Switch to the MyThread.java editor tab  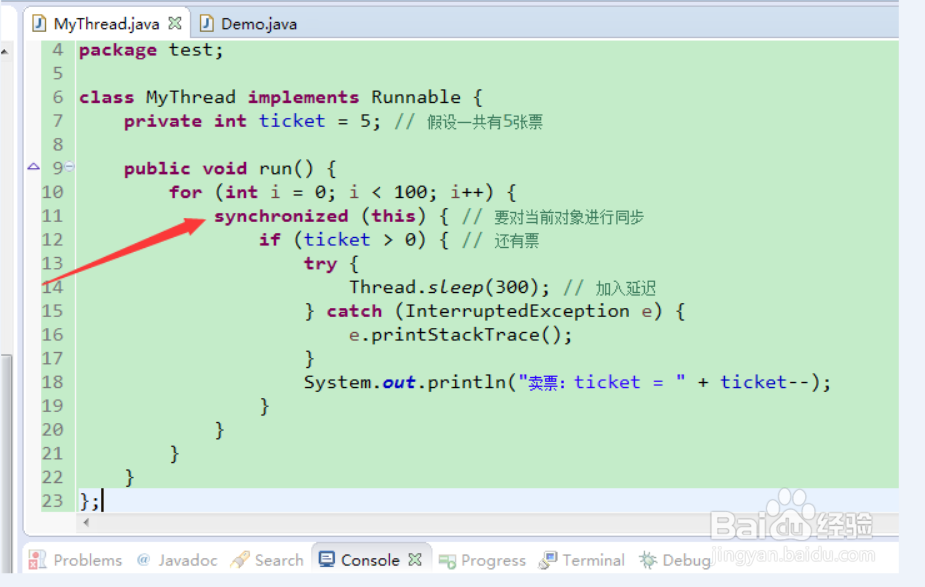pyautogui.click(x=106, y=24)
